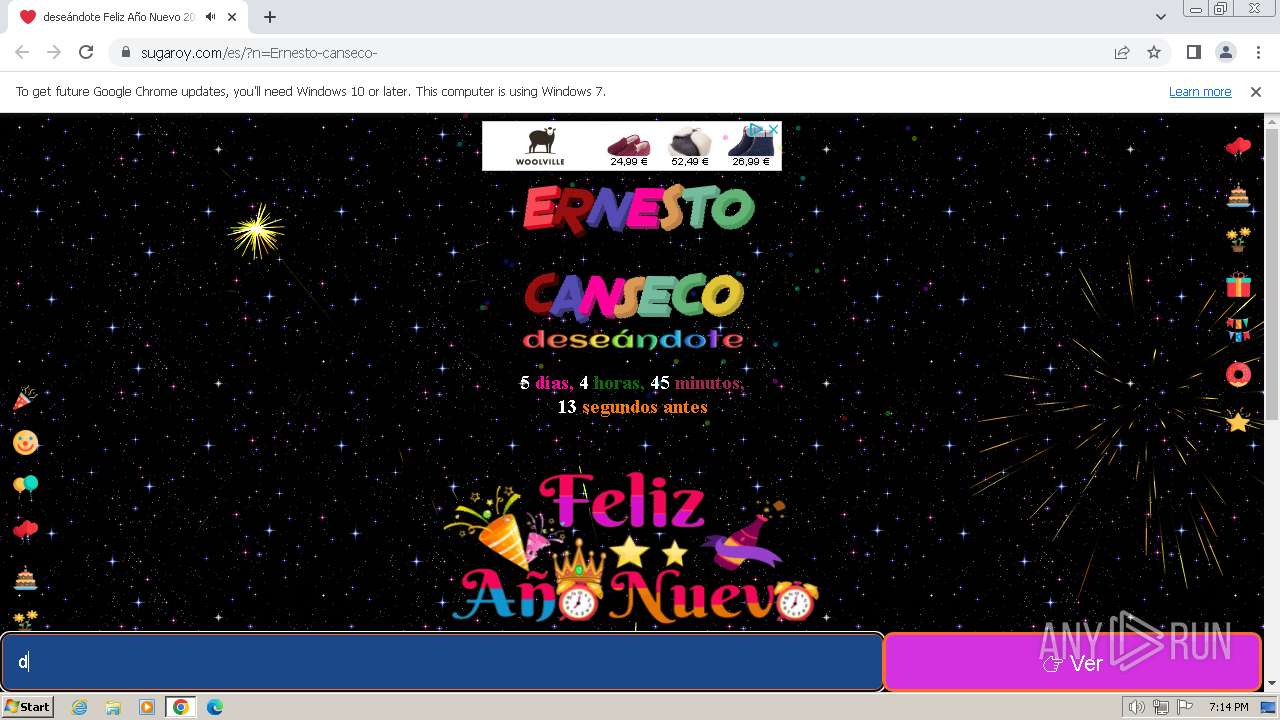
Task: Select the flower pot icon on right sidebar
Action: tap(1238, 240)
